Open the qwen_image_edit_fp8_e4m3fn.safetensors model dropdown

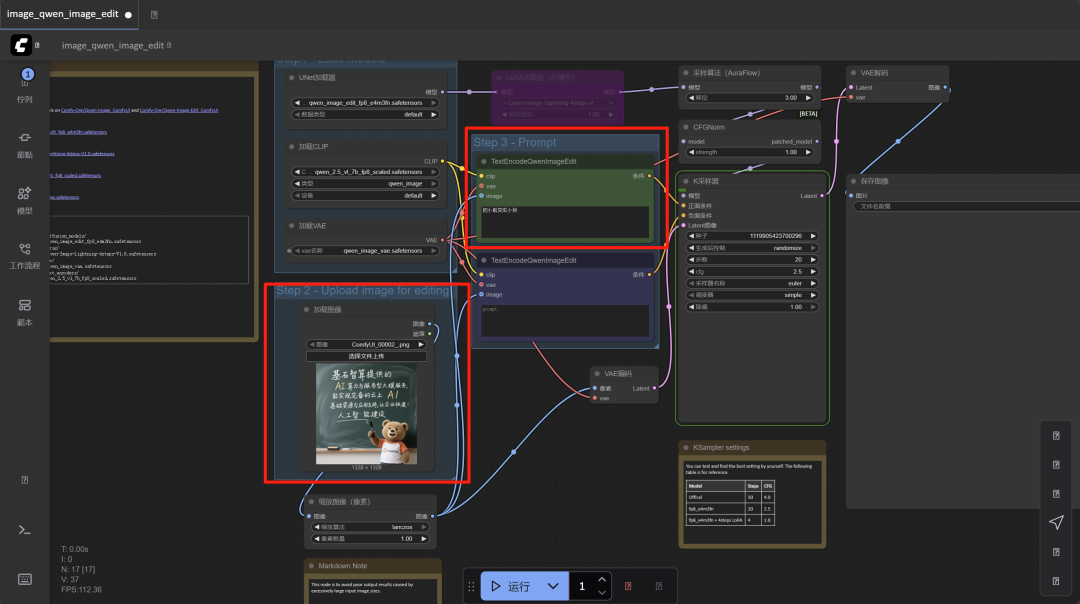pos(366,103)
